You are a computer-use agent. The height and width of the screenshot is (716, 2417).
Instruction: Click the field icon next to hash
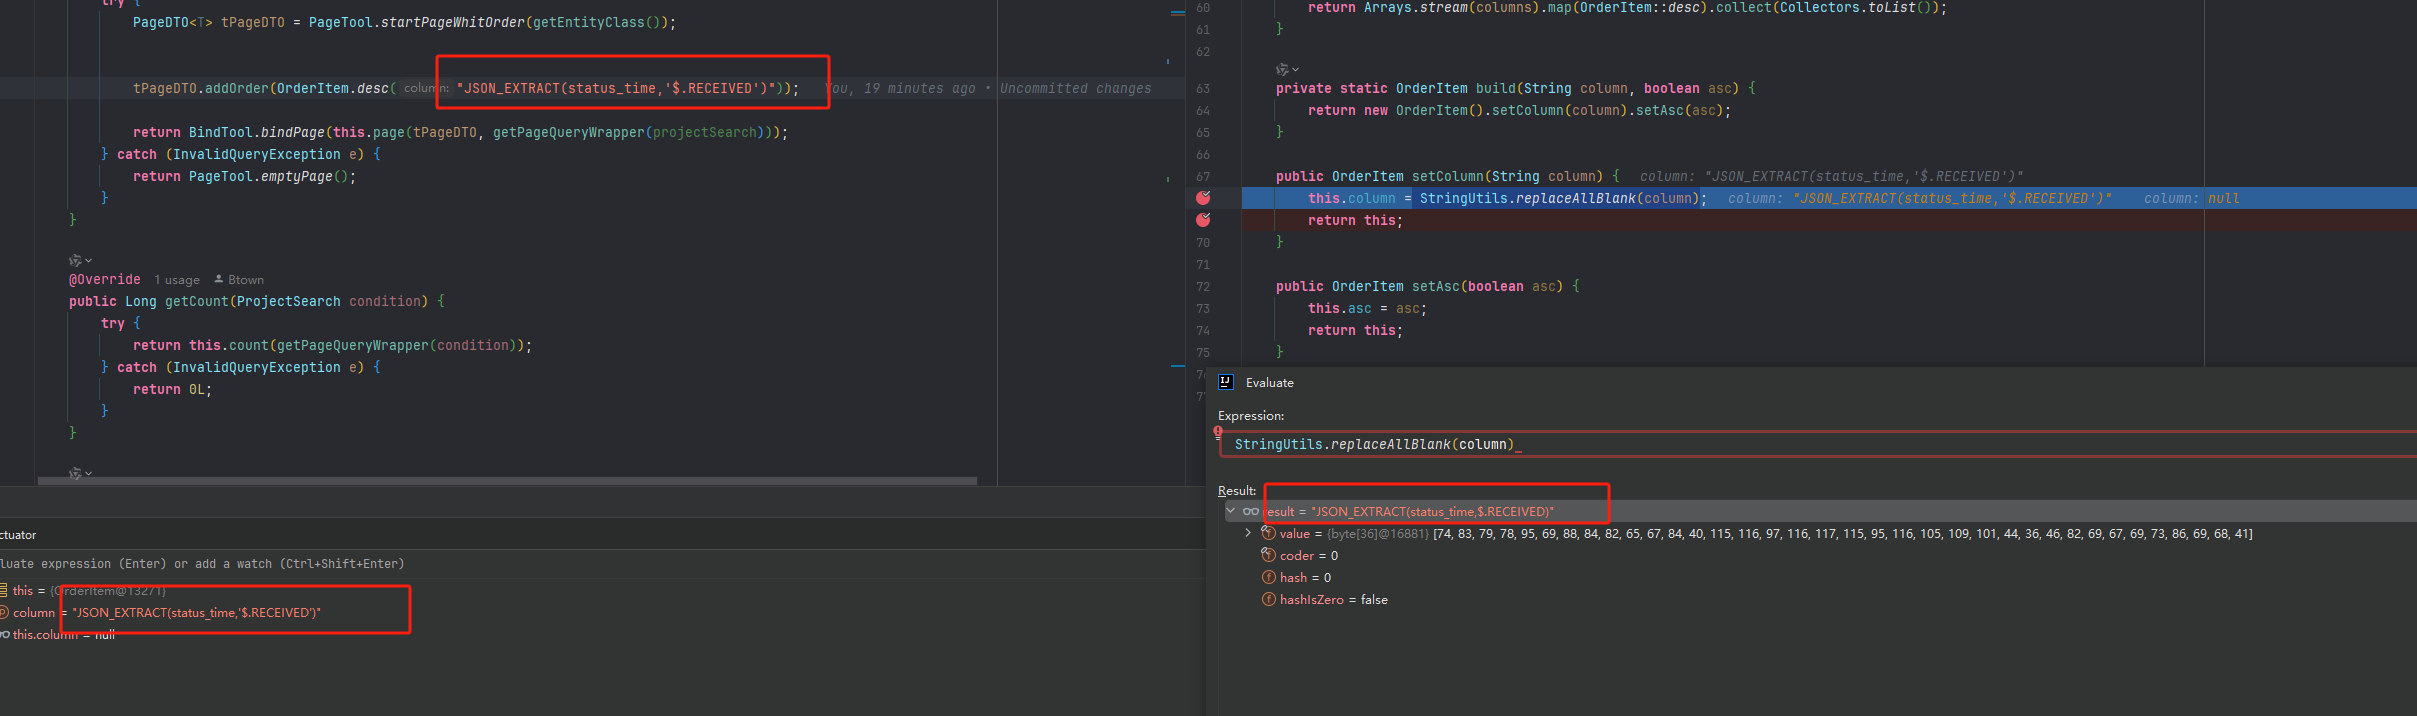coord(1269,577)
